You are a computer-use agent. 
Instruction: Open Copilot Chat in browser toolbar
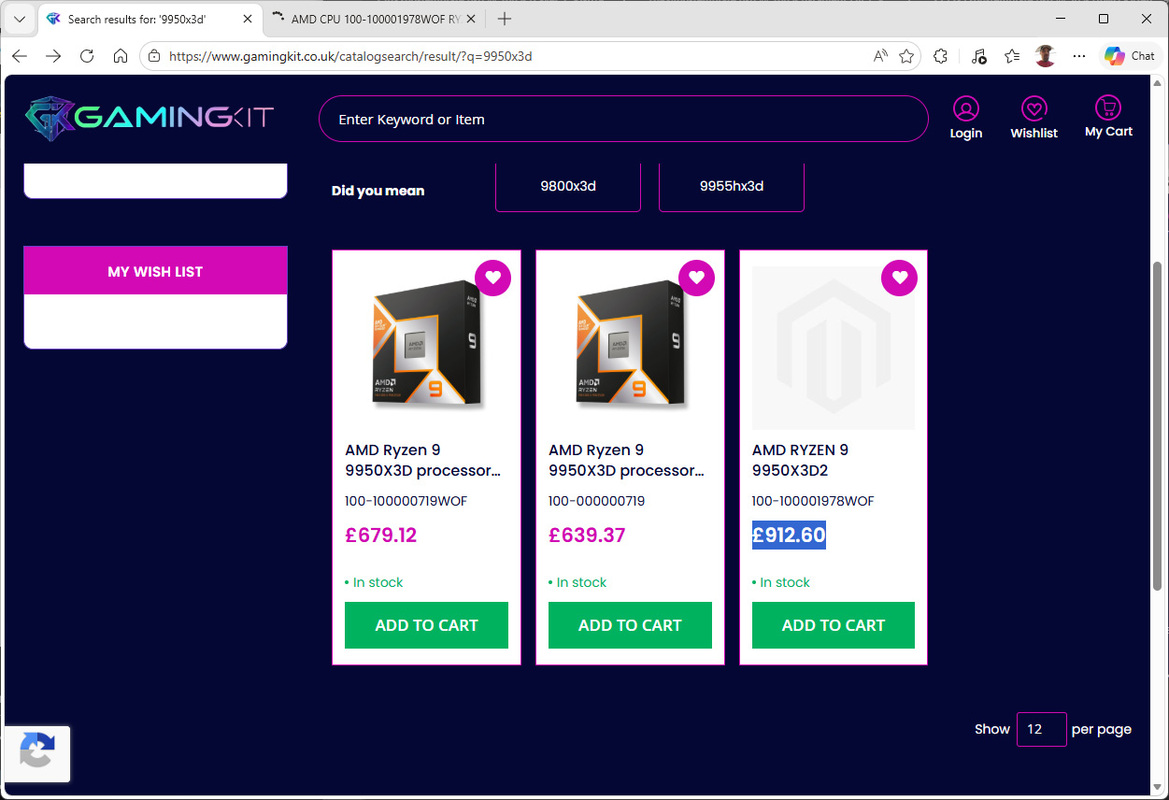click(1130, 56)
